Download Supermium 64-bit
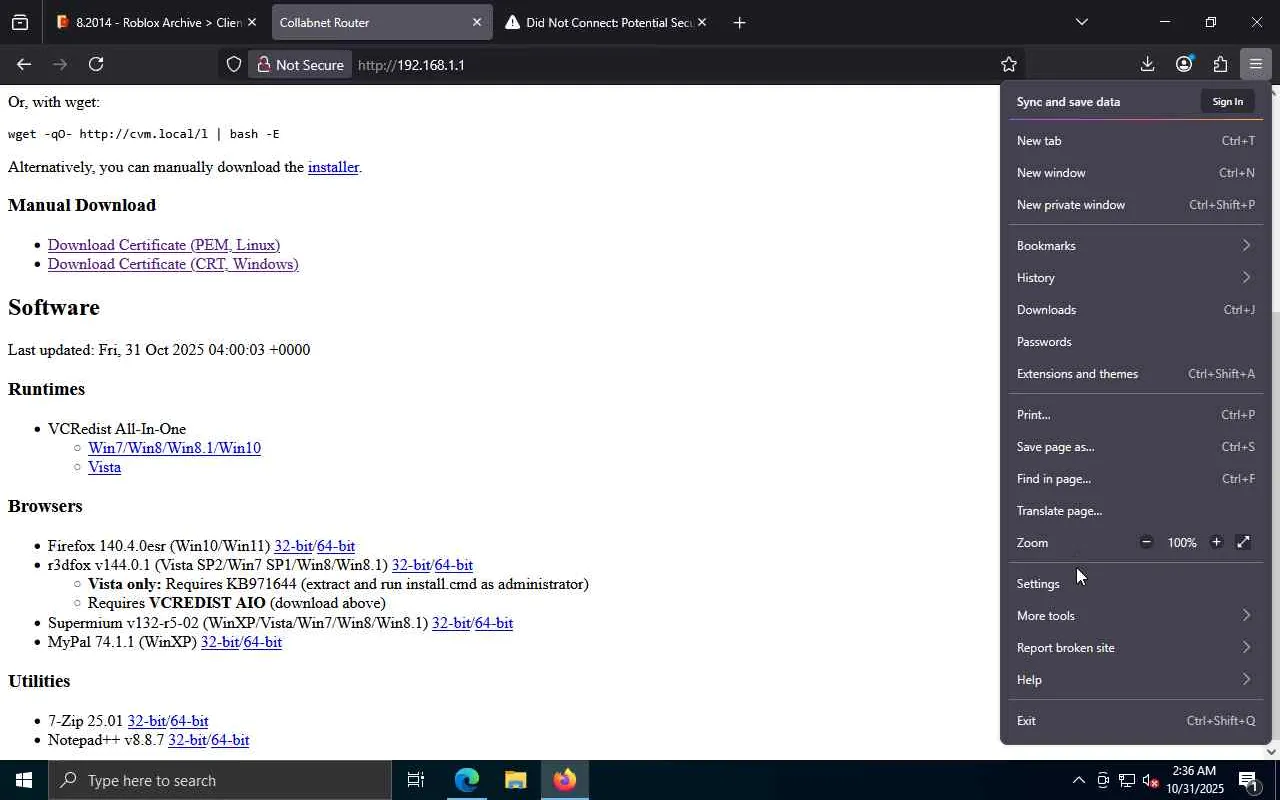1280x800 pixels. 494,623
